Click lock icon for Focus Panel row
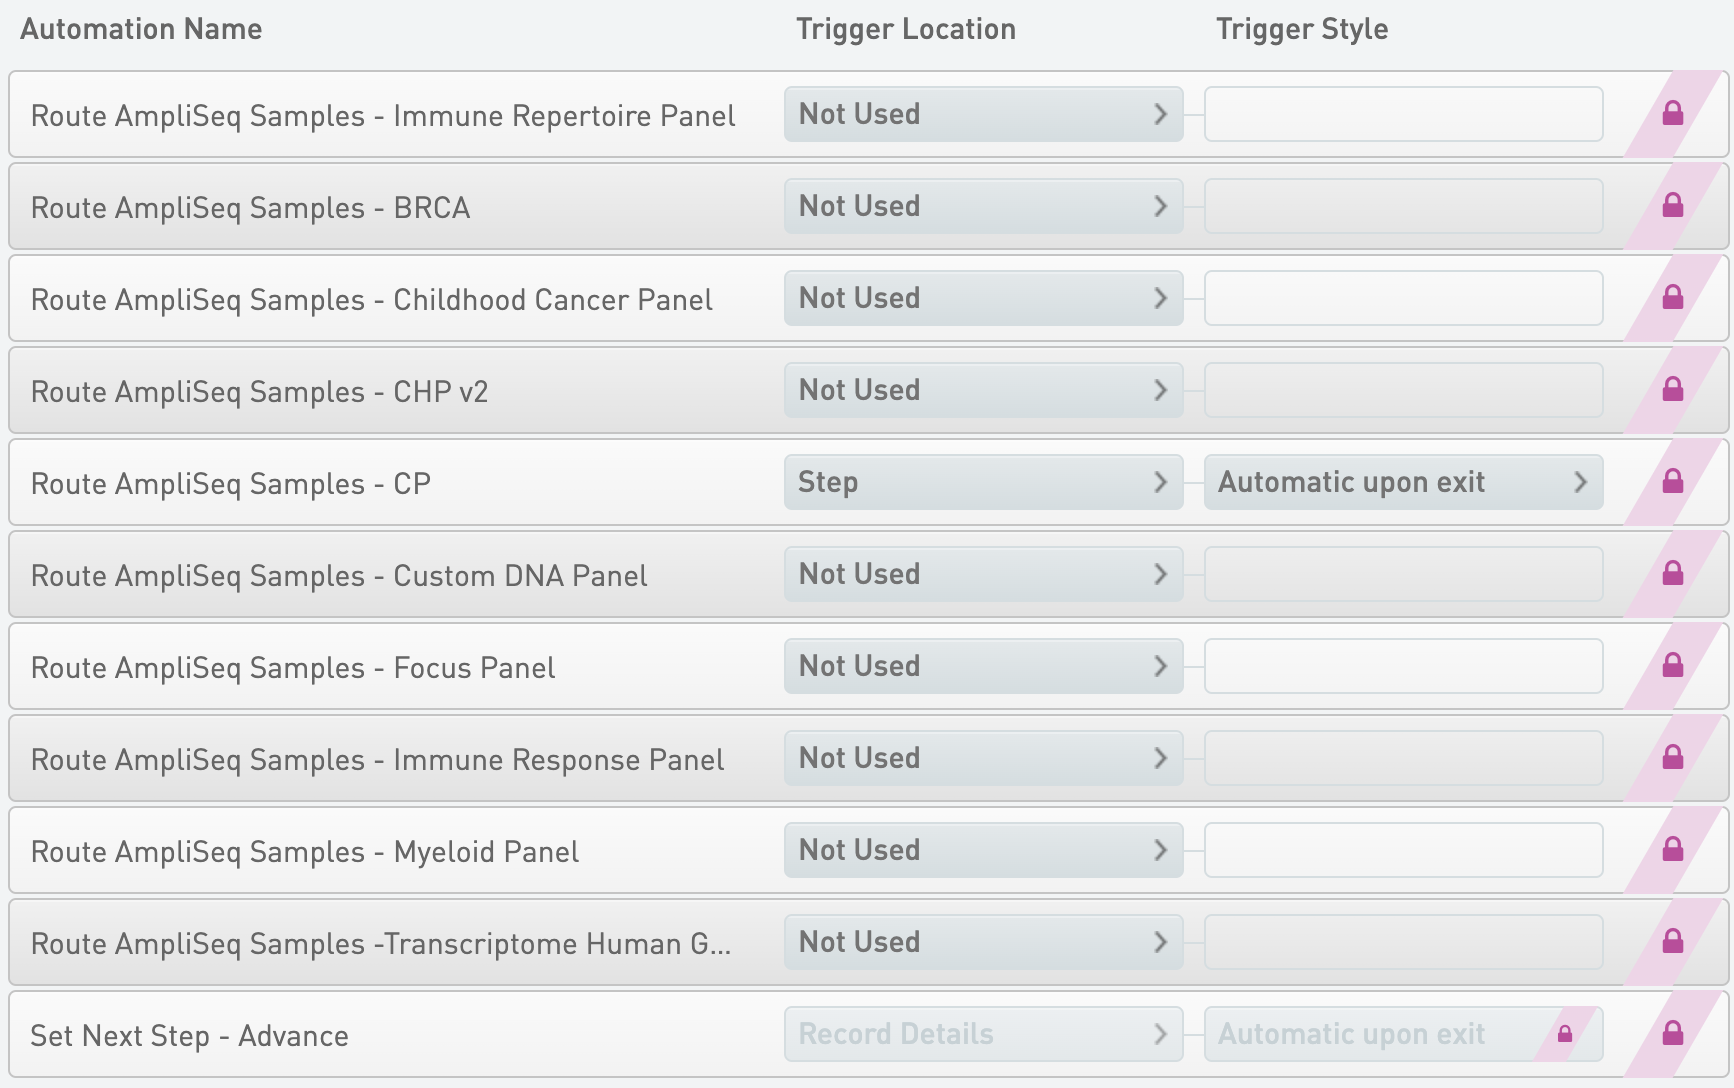Viewport: 1734px width, 1088px height. pyautogui.click(x=1672, y=666)
